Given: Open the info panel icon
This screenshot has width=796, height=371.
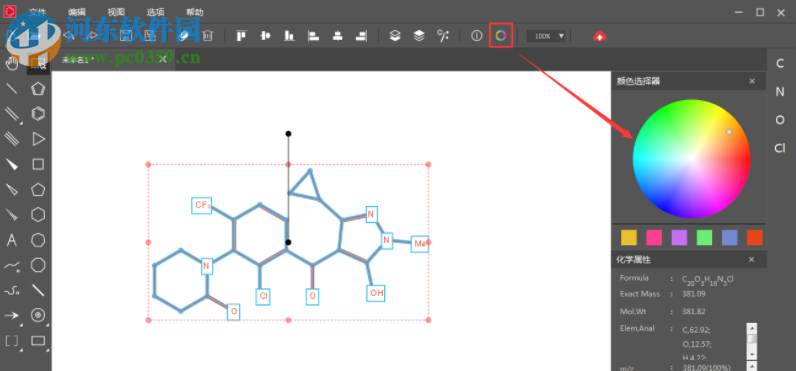Looking at the screenshot, I should 476,36.
